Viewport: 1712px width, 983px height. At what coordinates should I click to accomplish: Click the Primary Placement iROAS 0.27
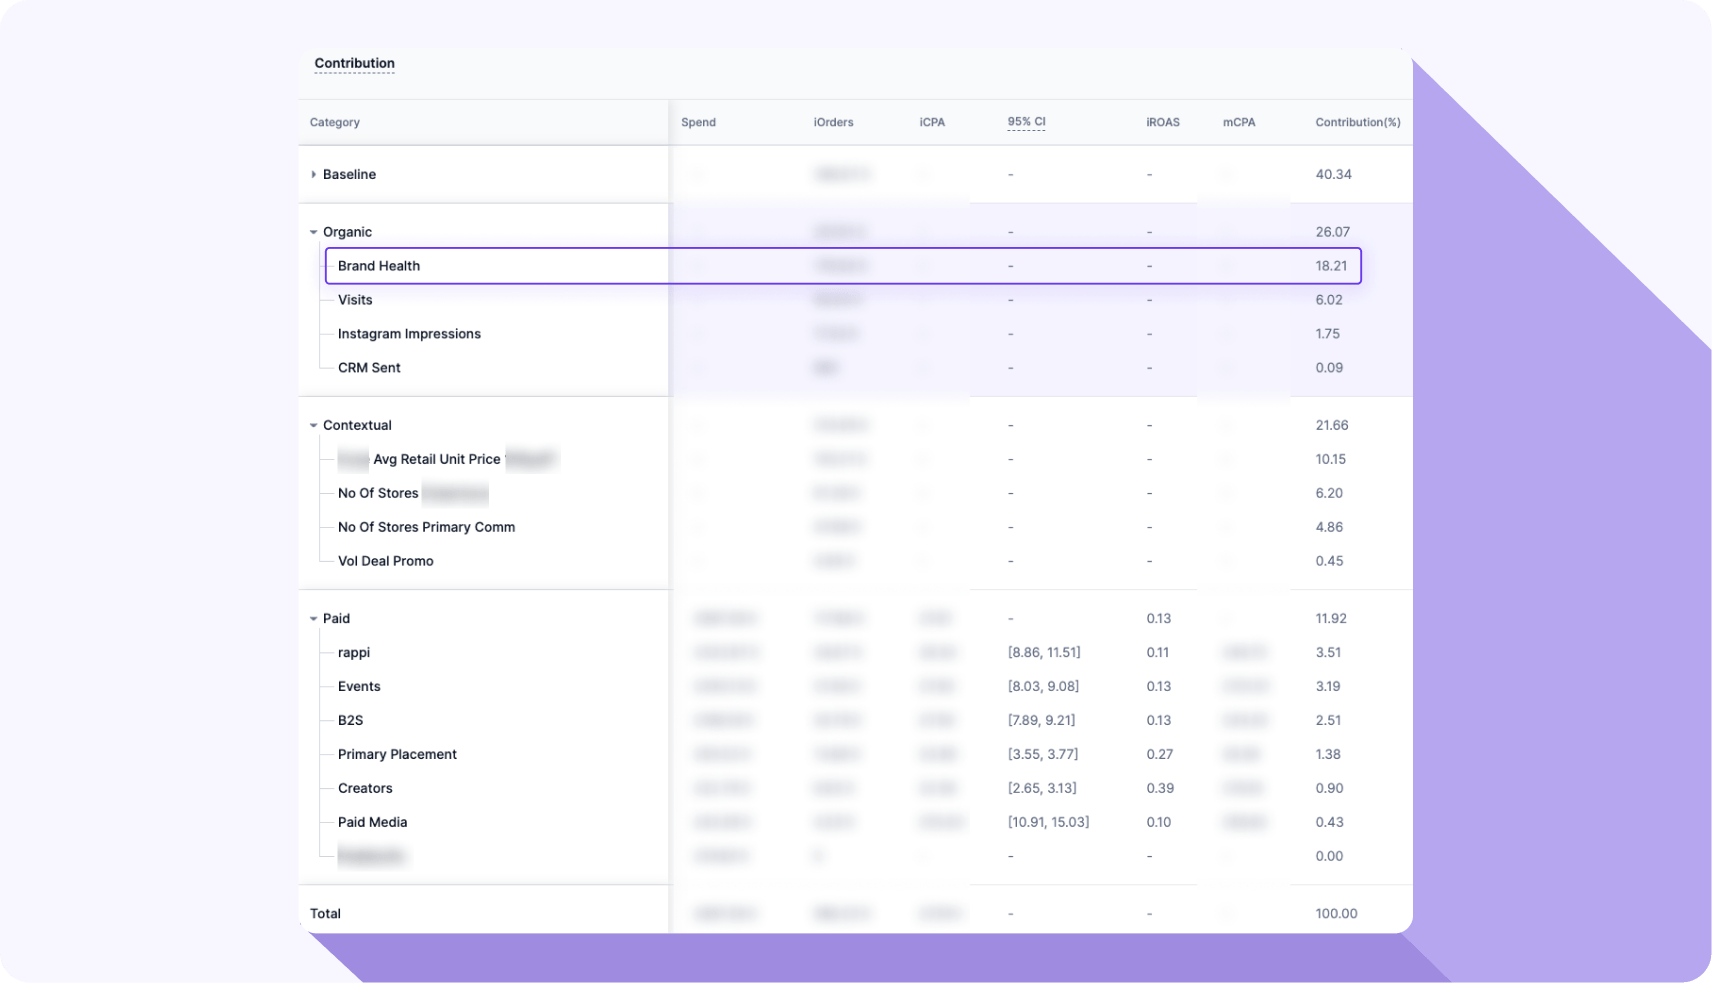(x=1159, y=754)
